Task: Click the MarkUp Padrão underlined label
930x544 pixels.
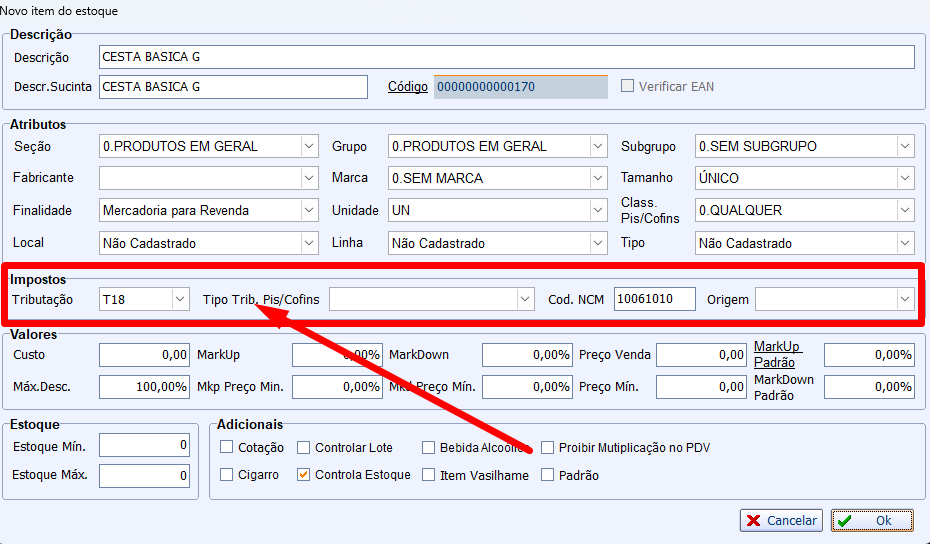Action: [x=778, y=354]
